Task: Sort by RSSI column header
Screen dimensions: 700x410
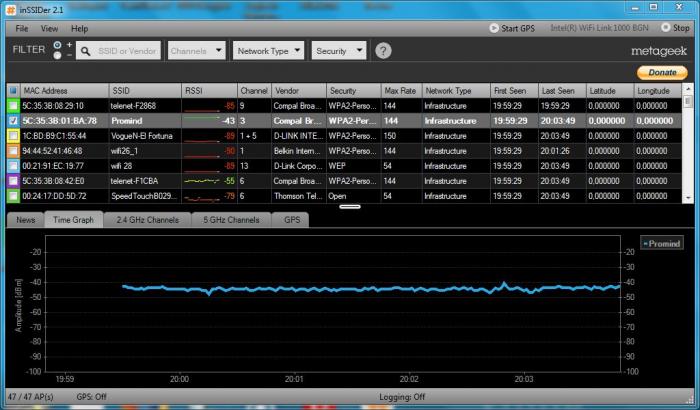Action: 209,91
